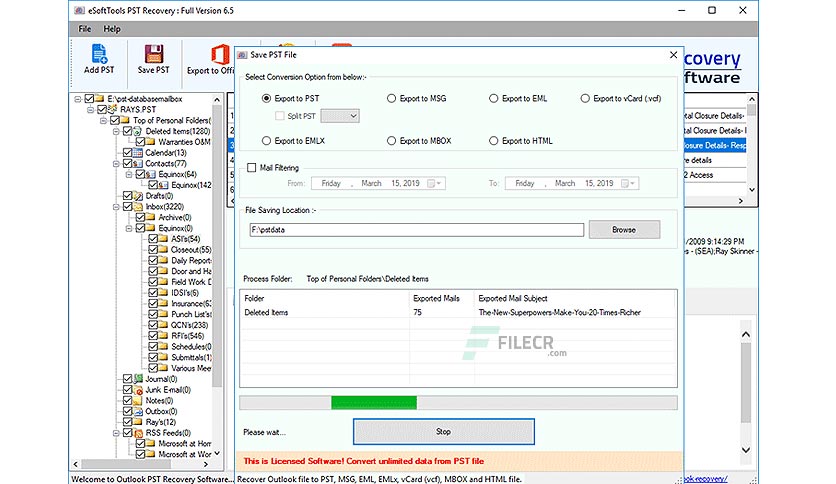Click the Save PST File dialog title icon
The height and width of the screenshot is (484, 836).
click(x=243, y=55)
